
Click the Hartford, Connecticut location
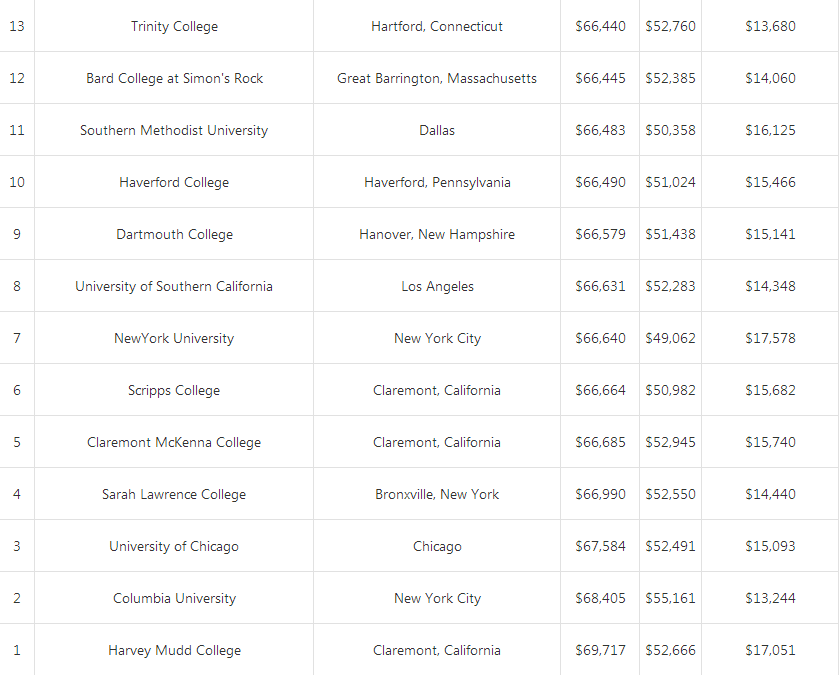pos(437,26)
